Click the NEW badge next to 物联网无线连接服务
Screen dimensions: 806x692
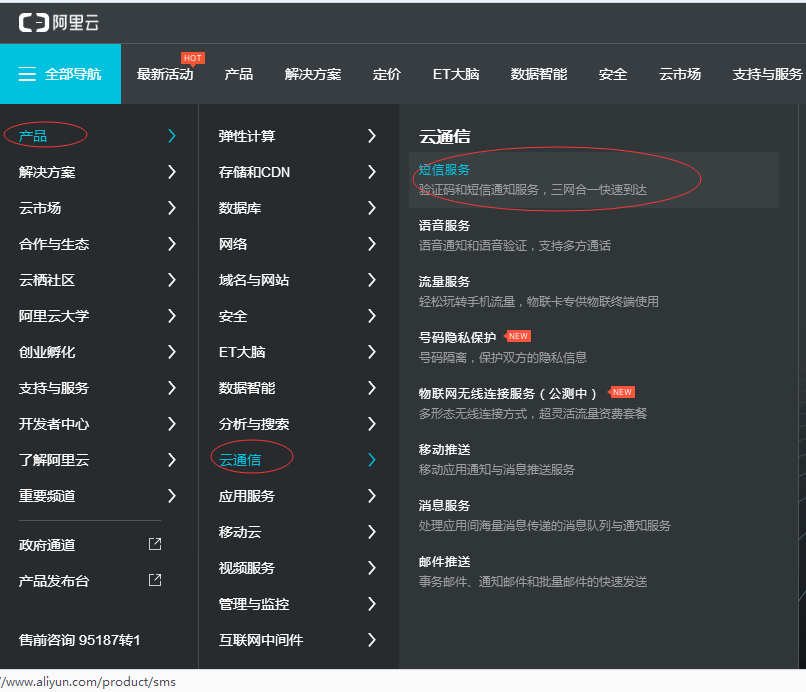[x=622, y=393]
